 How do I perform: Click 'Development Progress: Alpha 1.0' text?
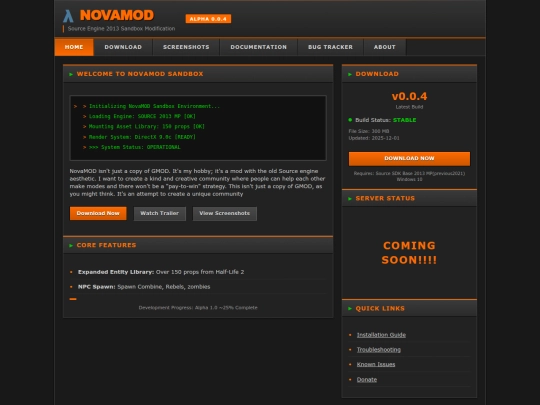(198, 308)
